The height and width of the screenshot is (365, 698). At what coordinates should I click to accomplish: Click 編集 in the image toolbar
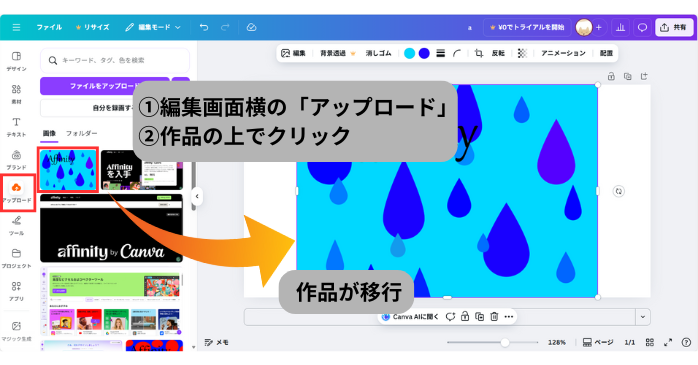293,53
